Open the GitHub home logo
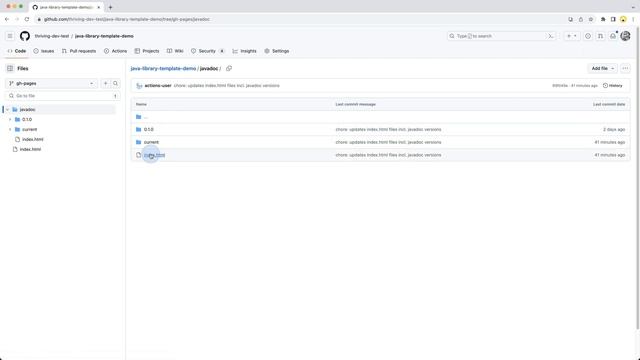 [25, 36]
